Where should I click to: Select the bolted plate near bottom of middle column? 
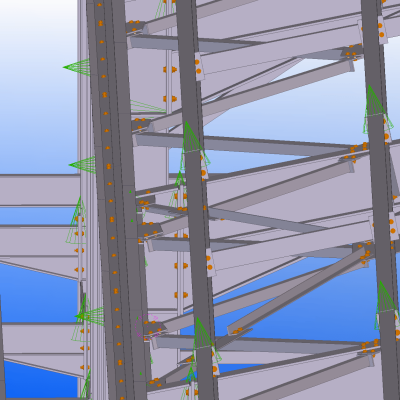tap(215, 361)
